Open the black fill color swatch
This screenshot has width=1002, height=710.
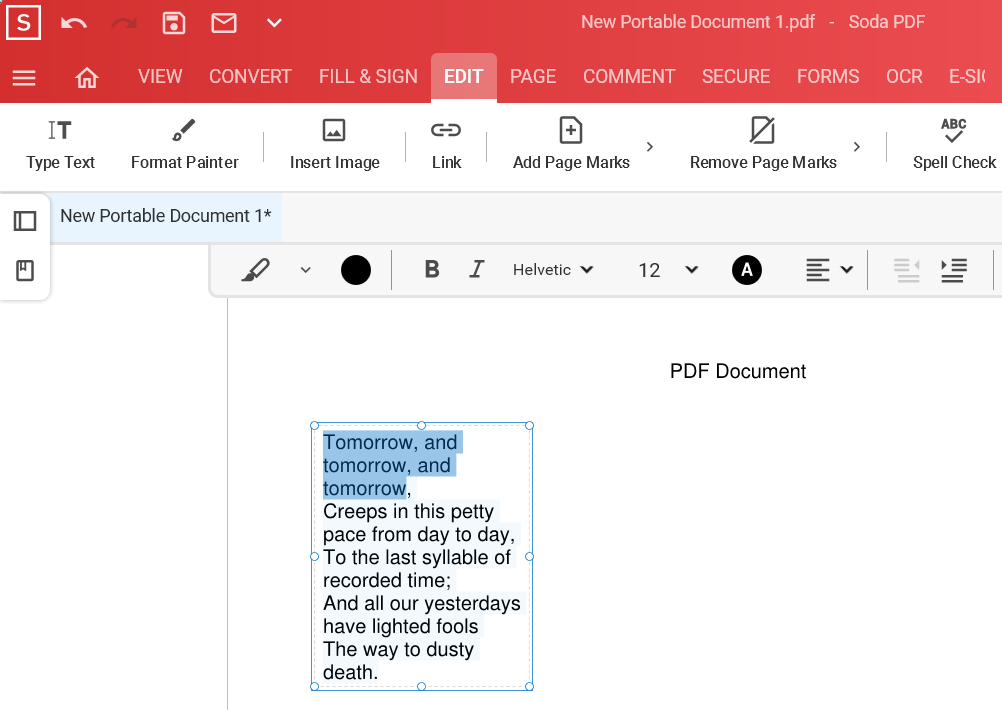pos(356,270)
